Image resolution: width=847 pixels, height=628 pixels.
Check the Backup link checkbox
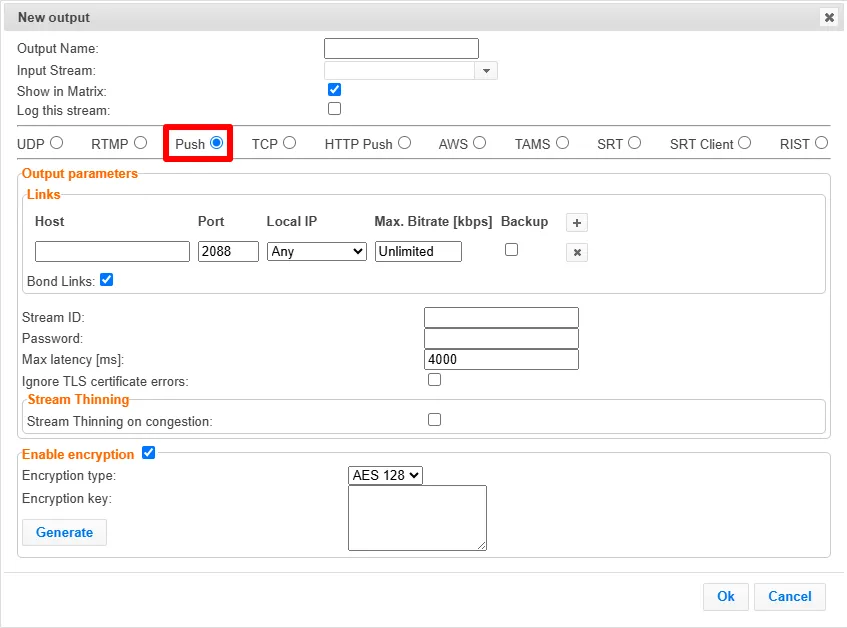(x=511, y=249)
